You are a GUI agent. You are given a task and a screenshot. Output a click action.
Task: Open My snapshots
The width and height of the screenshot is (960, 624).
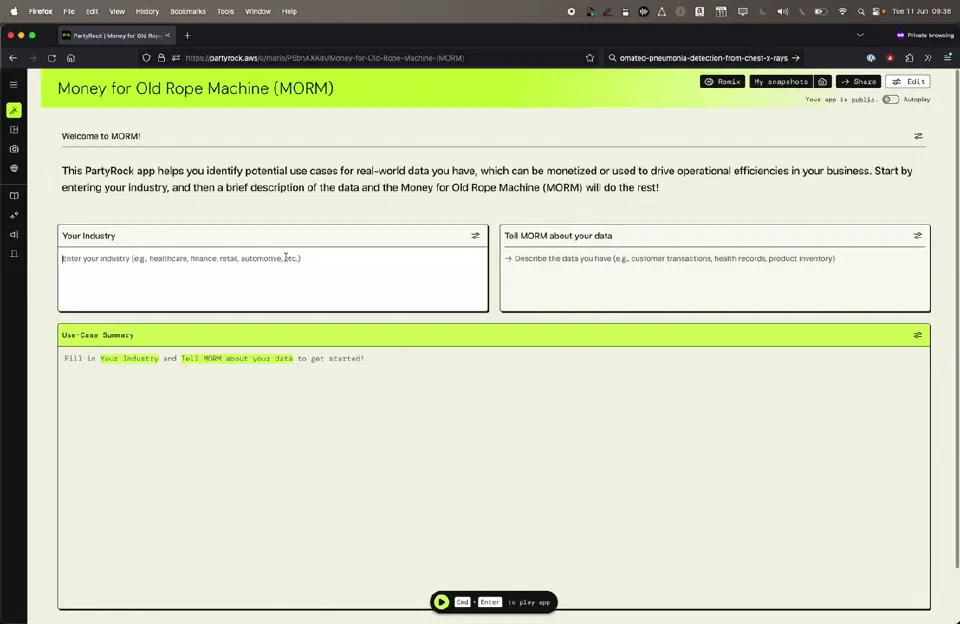(x=782, y=81)
